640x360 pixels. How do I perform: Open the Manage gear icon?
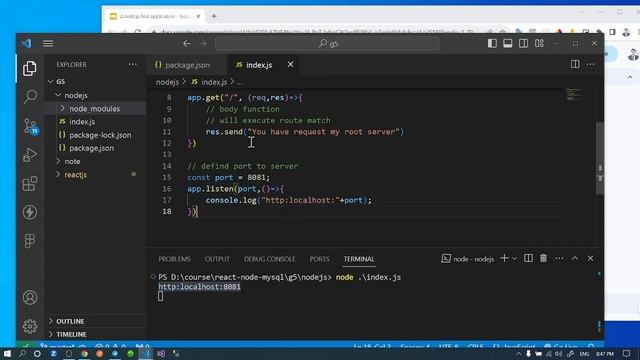point(30,326)
